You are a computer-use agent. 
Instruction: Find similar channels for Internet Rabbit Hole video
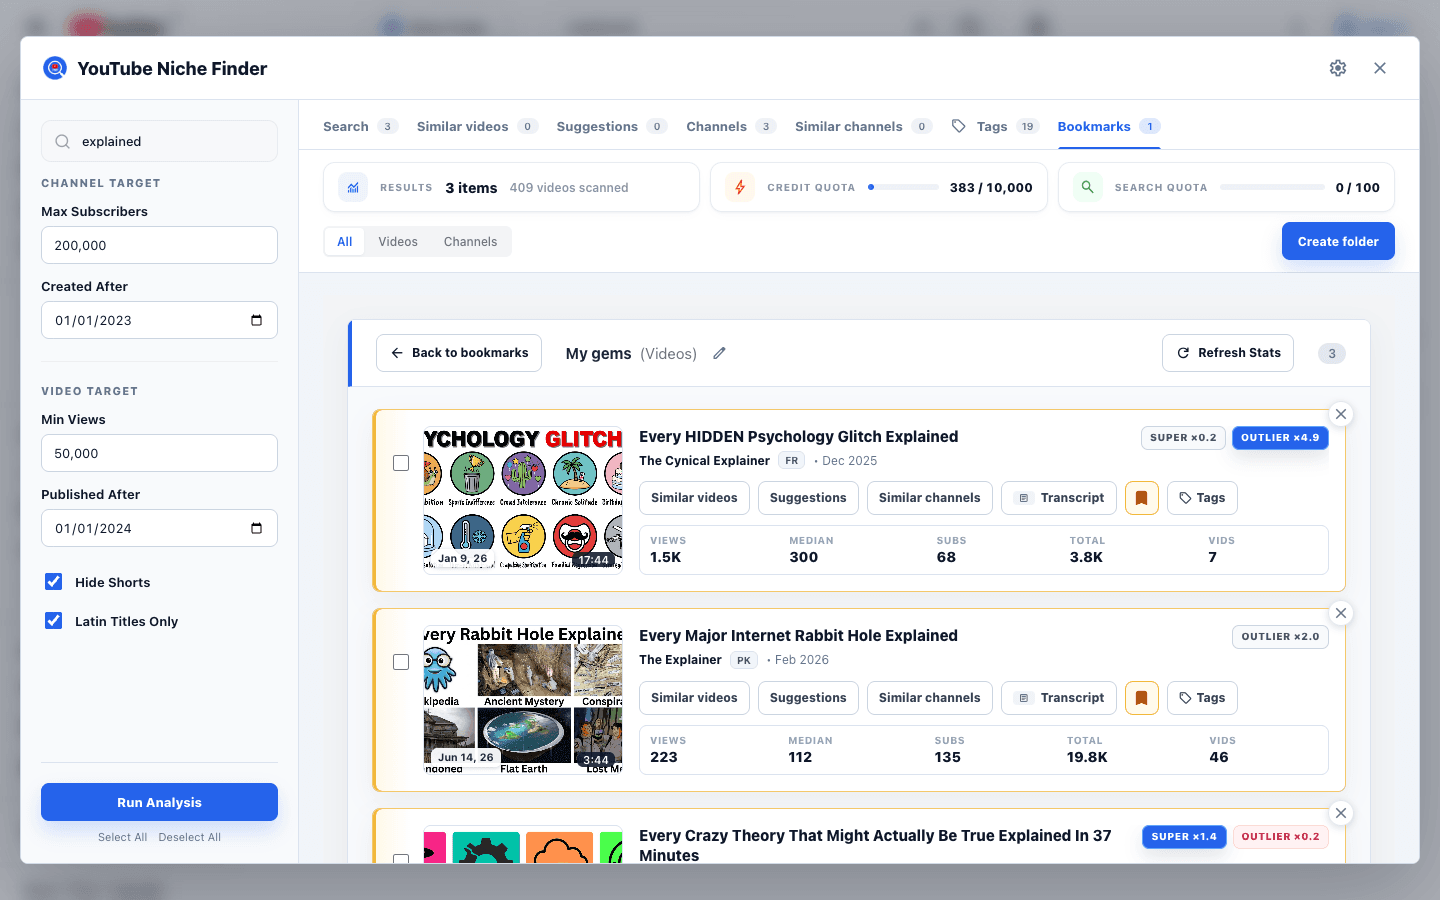pos(930,698)
